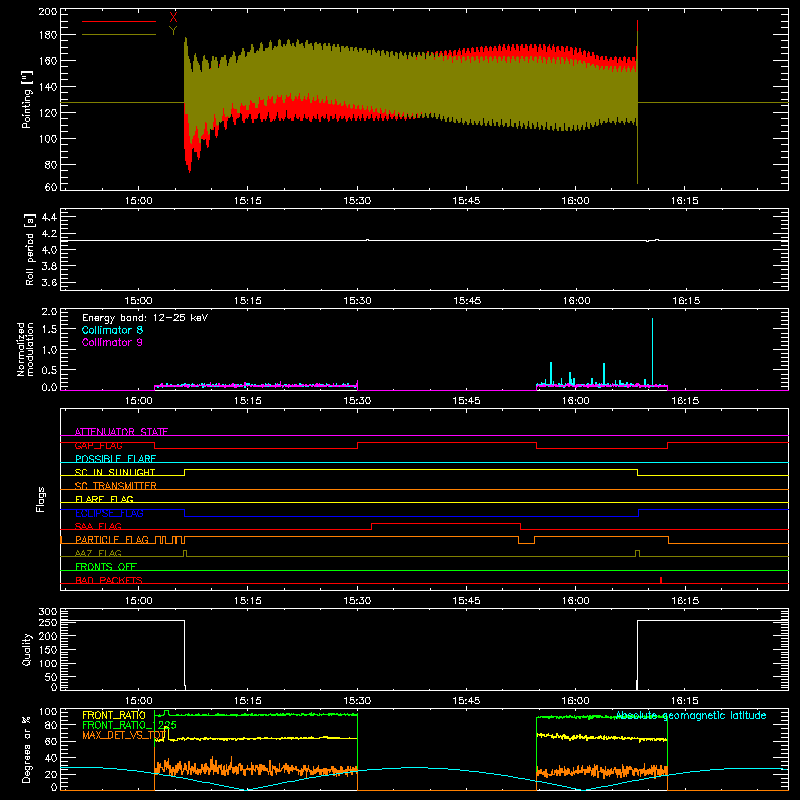Viewport: 800px width, 800px height.
Task: Click the ATTENUATOR_STATE flag label
Action: click(x=121, y=432)
